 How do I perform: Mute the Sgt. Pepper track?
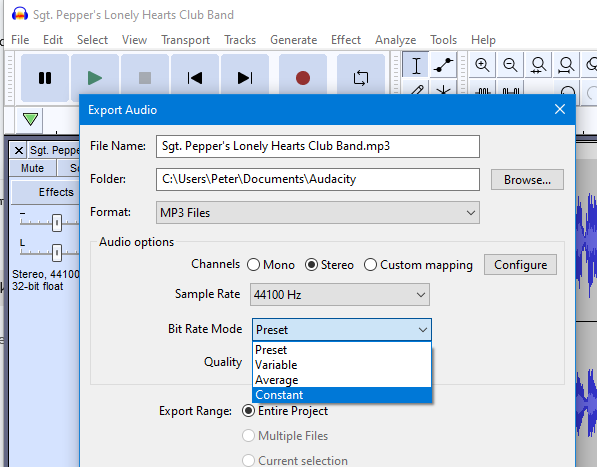(32, 168)
